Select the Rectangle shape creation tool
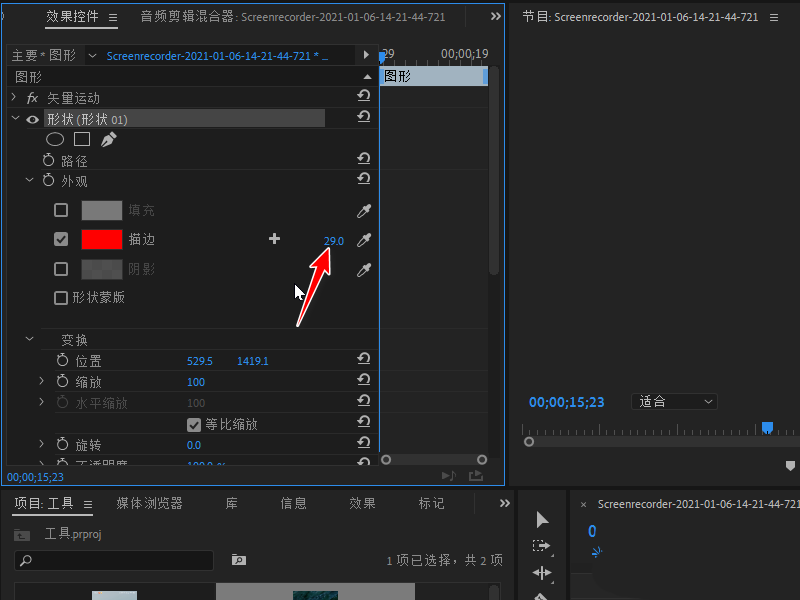Screen dimensions: 800x600 tap(84, 139)
